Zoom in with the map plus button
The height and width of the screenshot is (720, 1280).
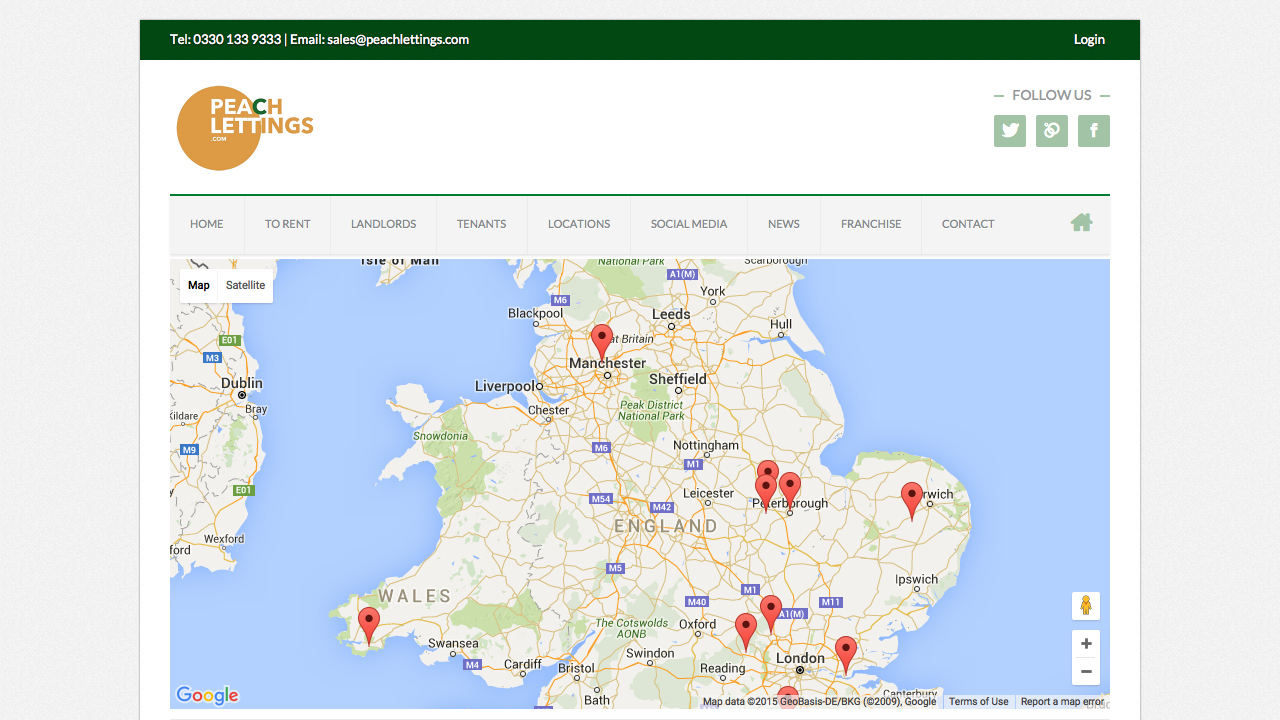(x=1086, y=644)
